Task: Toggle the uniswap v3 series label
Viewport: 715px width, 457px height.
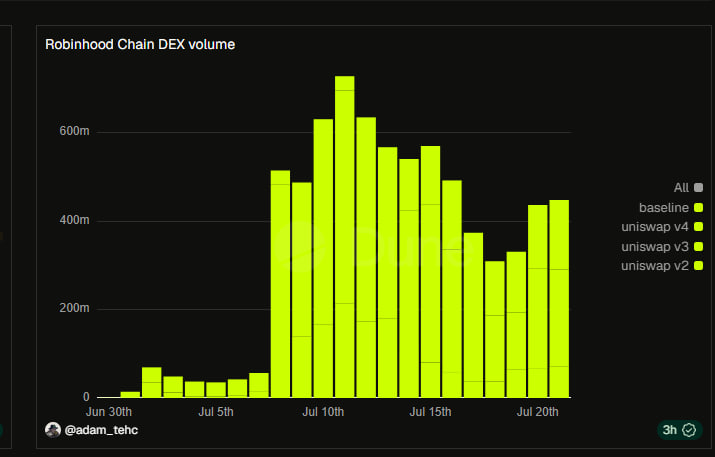Action: tap(655, 246)
